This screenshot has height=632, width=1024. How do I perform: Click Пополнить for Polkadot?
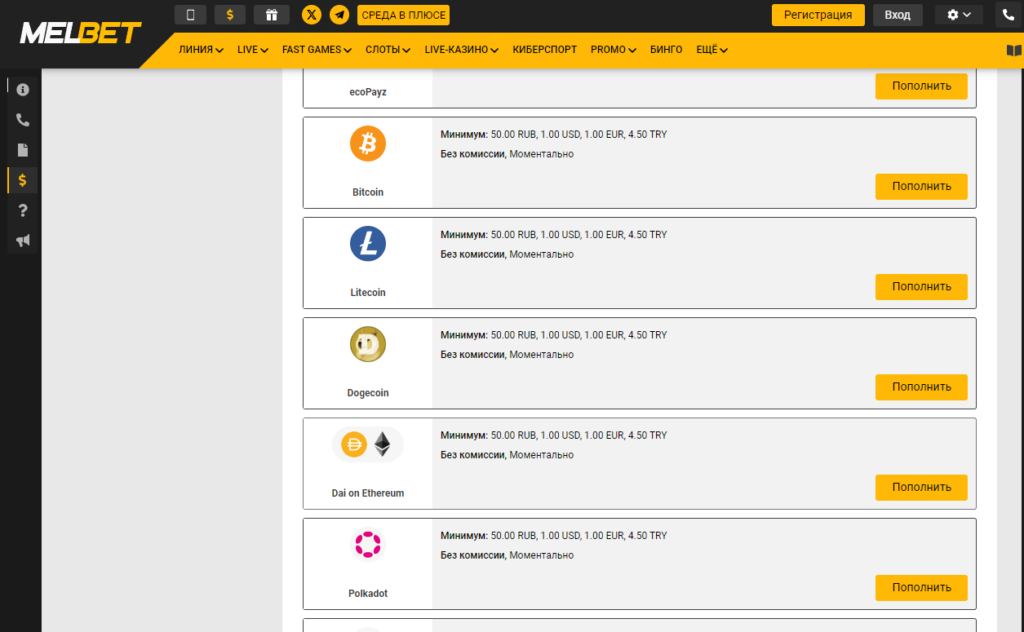point(921,588)
